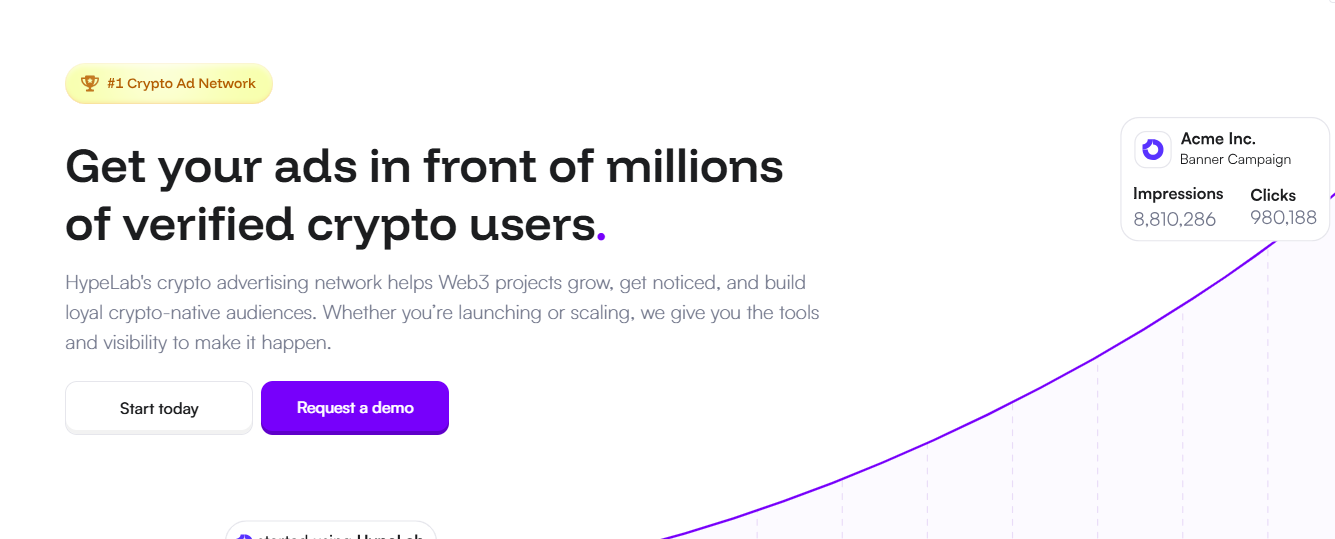Click the Banner Campaign subtitle
The image size is (1335, 539).
[1235, 160]
